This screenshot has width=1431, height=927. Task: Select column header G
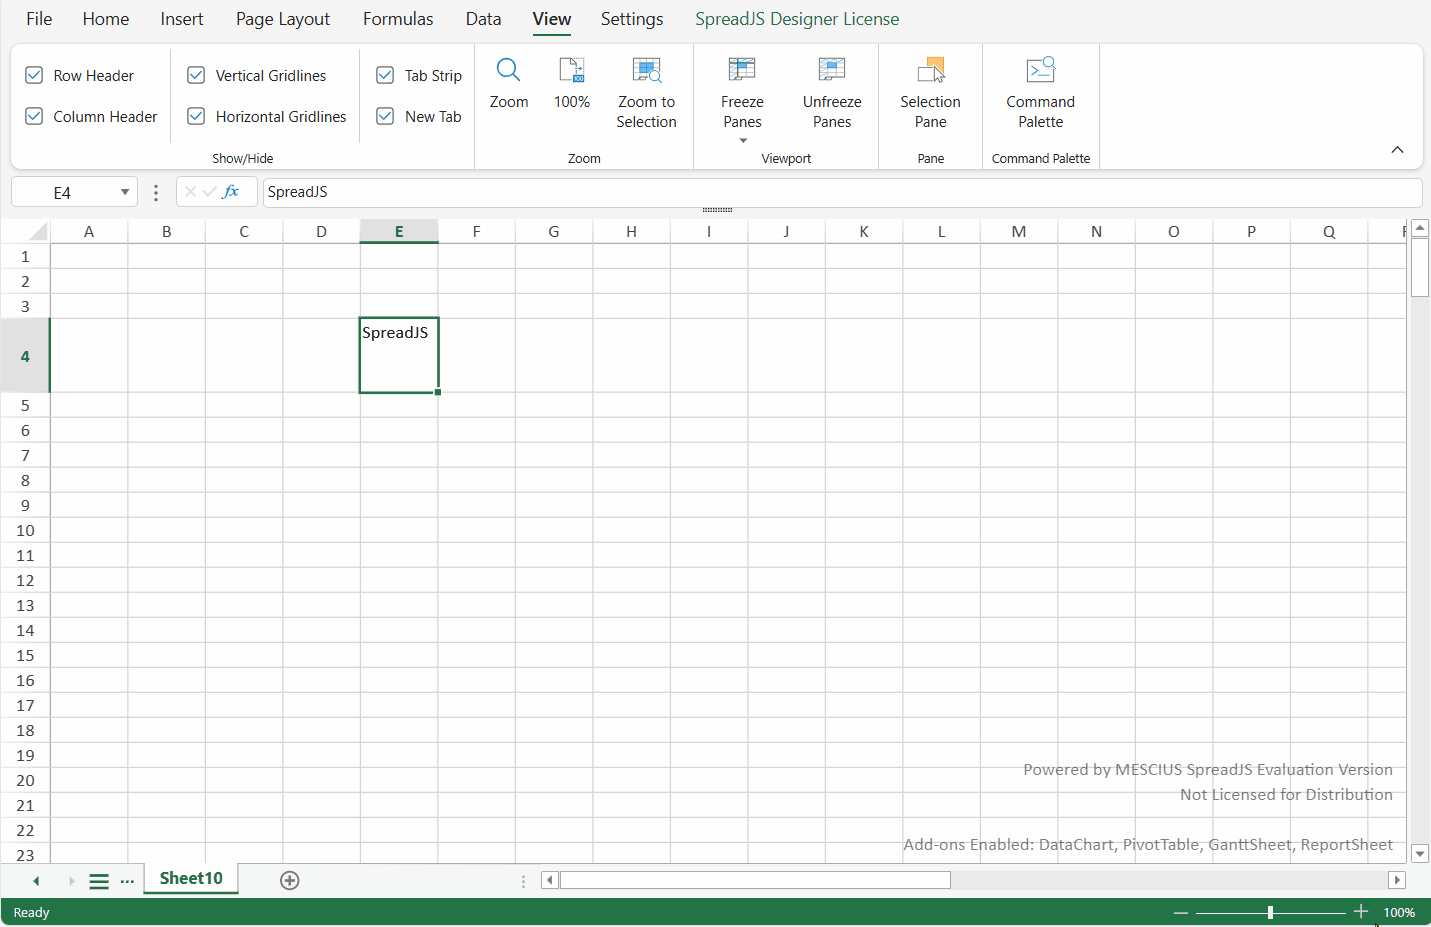click(x=554, y=232)
